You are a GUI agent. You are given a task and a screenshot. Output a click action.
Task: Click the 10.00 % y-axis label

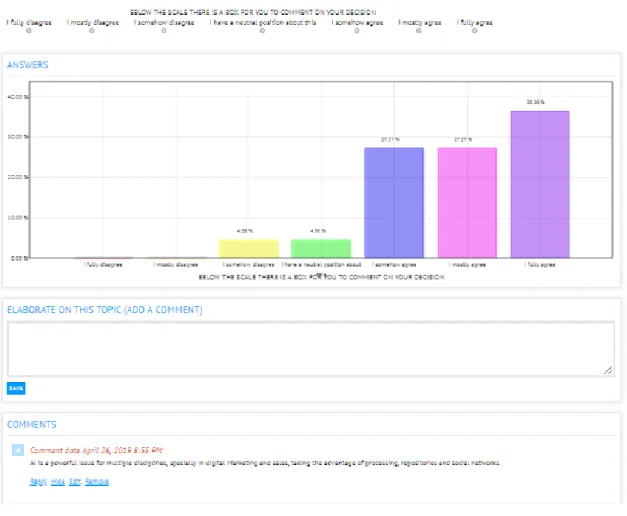click(18, 218)
